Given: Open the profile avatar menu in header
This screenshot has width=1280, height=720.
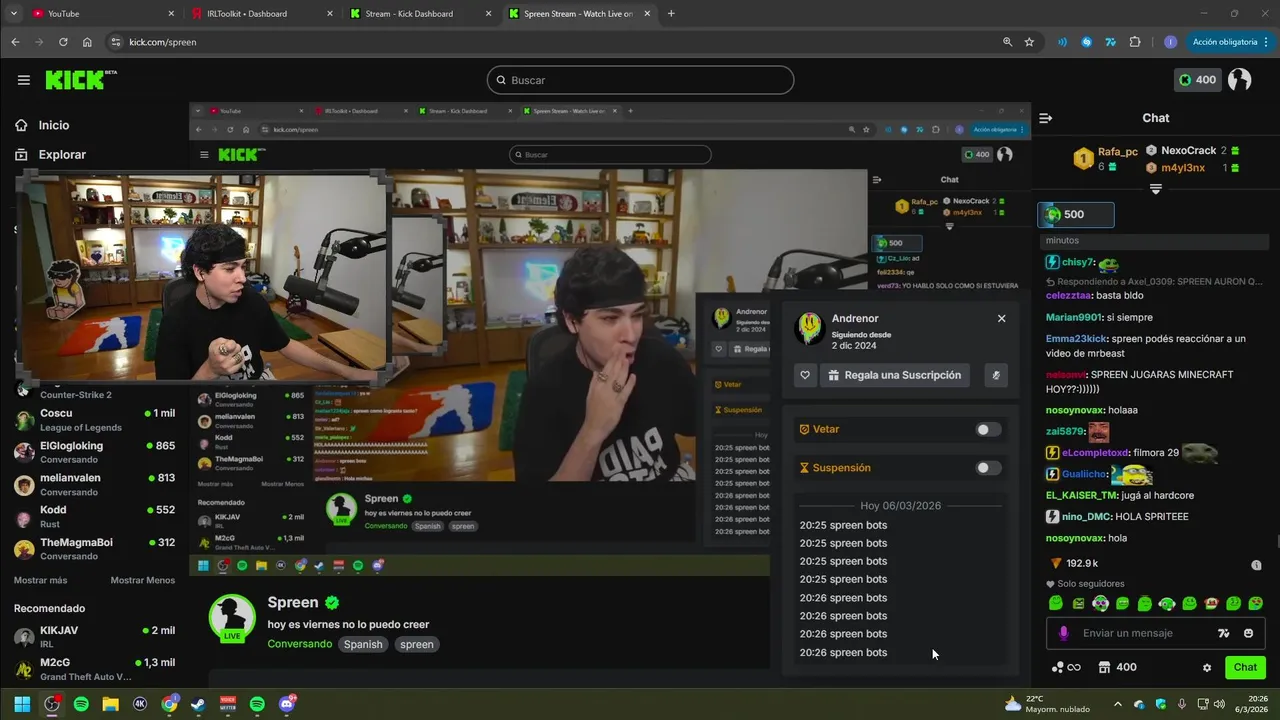Looking at the screenshot, I should [x=1239, y=80].
